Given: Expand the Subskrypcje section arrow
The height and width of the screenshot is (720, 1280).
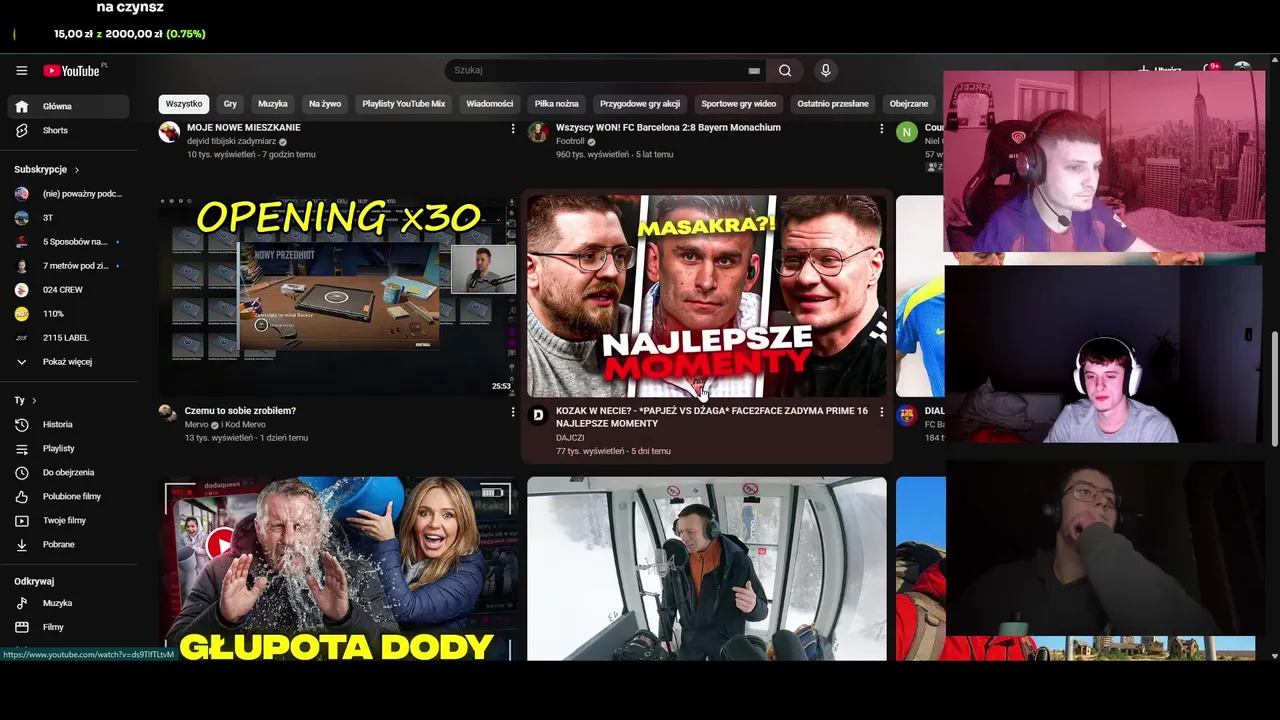Looking at the screenshot, I should click(x=77, y=170).
